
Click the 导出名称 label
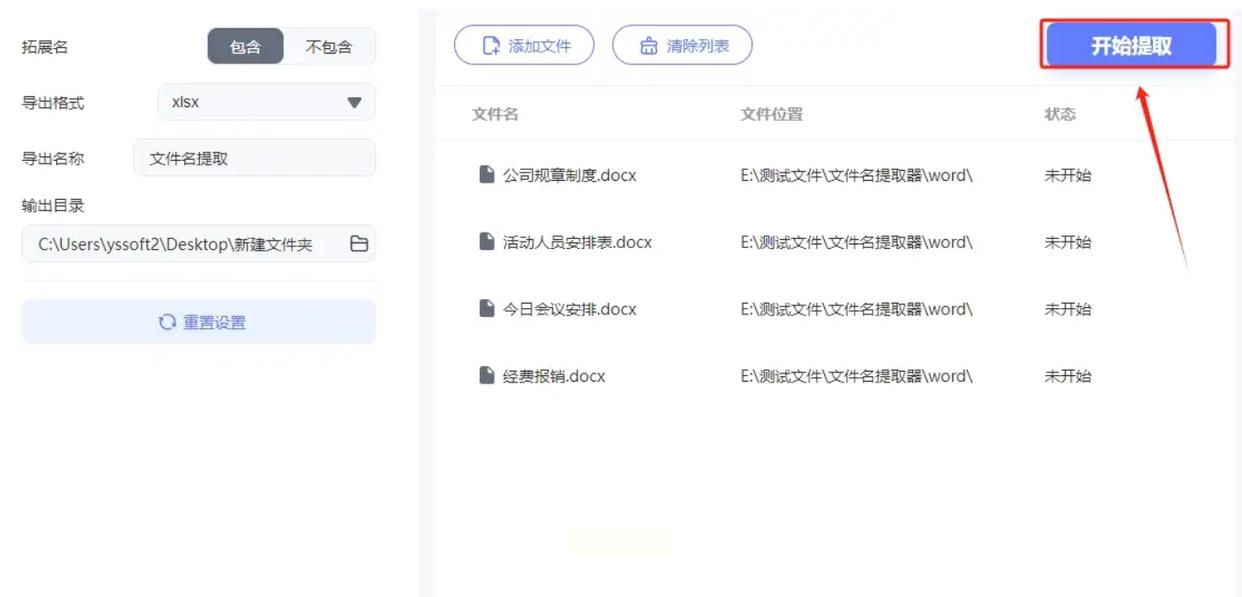point(53,158)
